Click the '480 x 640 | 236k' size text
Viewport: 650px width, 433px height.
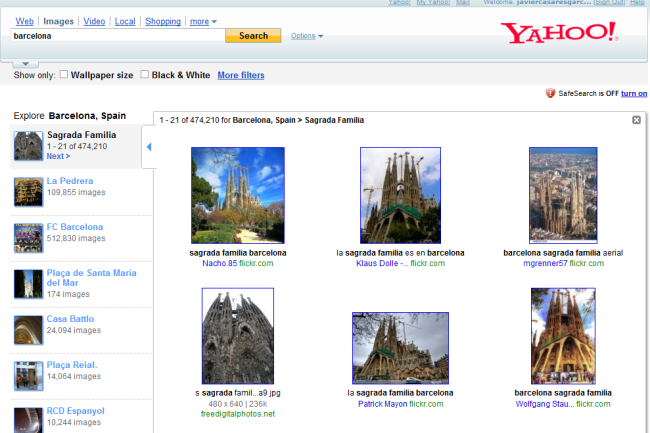(238, 404)
